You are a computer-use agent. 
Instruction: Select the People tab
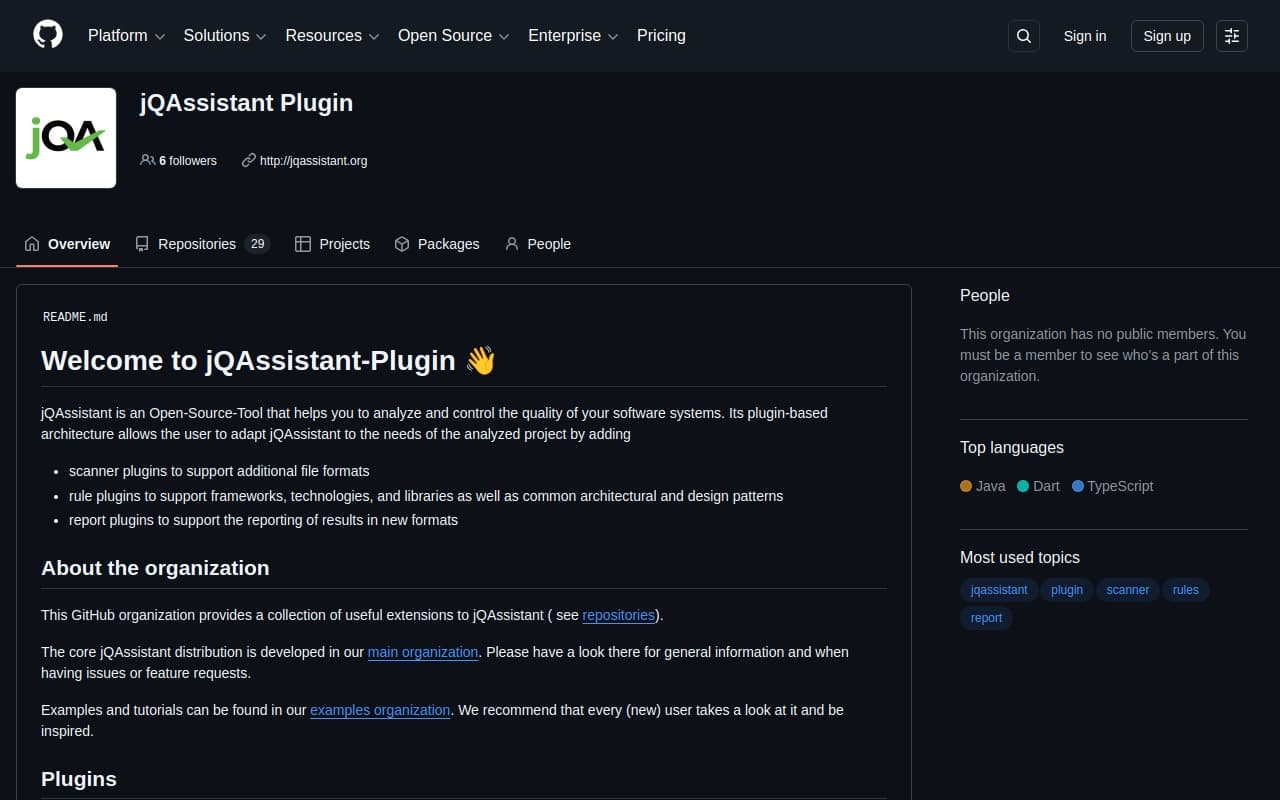pos(549,243)
